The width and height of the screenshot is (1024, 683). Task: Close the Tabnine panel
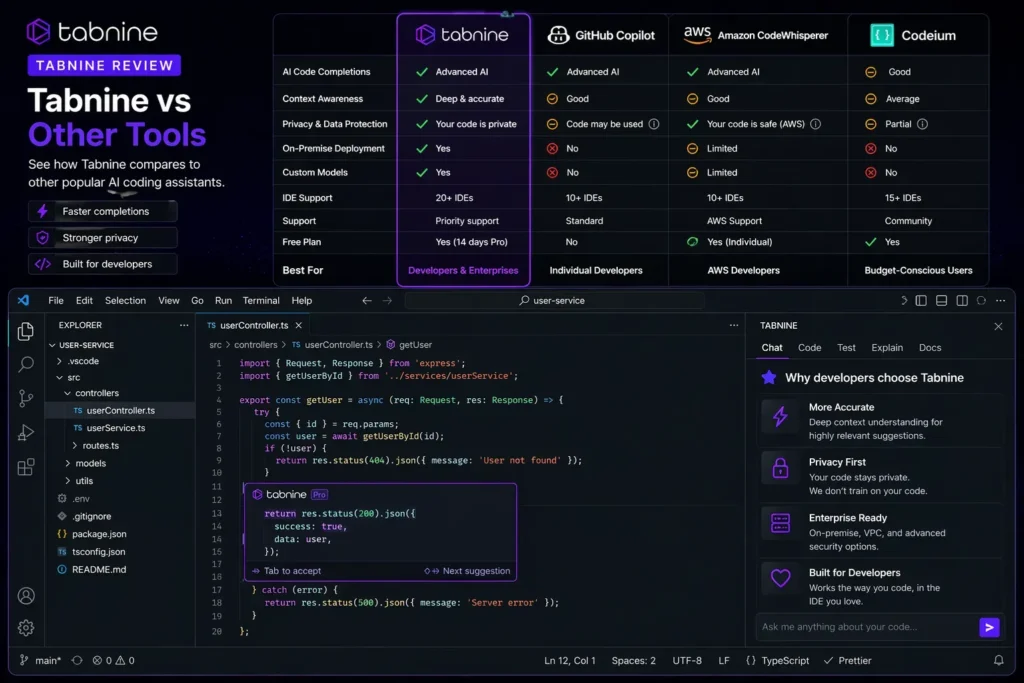pos(998,326)
